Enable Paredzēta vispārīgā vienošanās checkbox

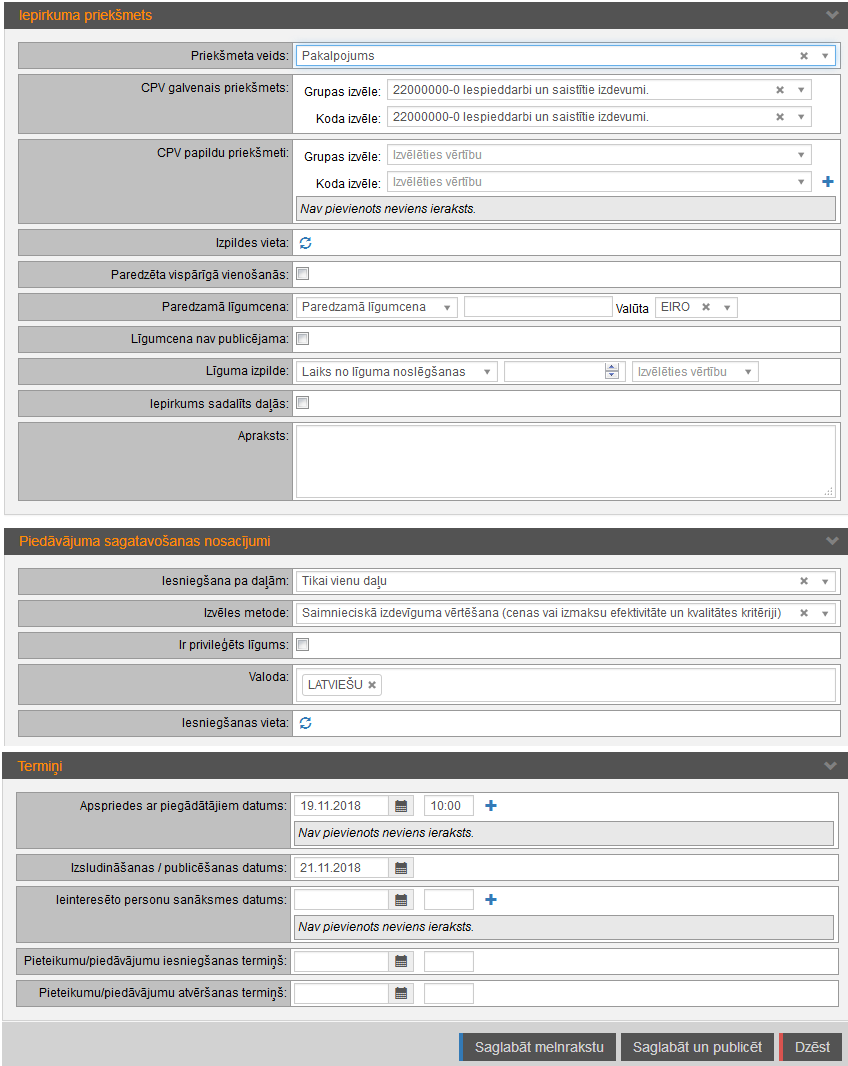(303, 274)
